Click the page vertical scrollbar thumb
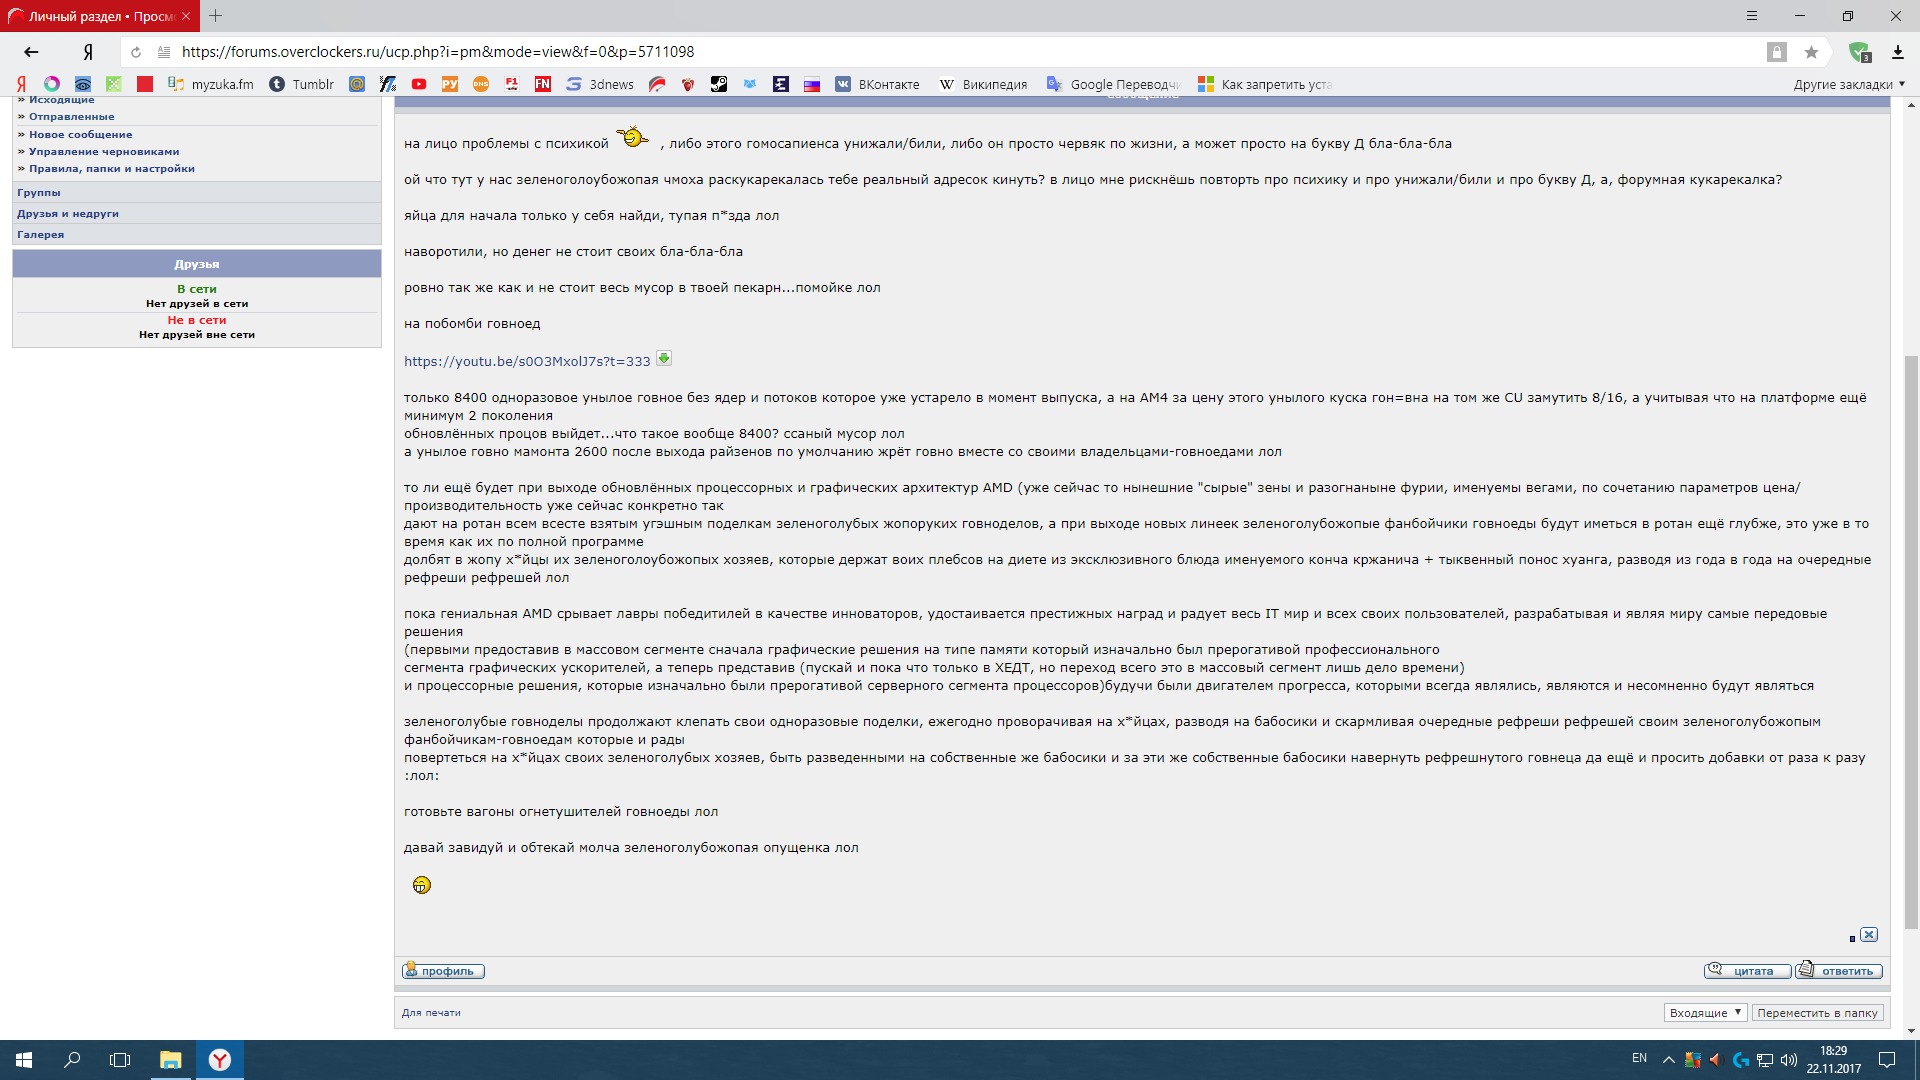 1911,640
